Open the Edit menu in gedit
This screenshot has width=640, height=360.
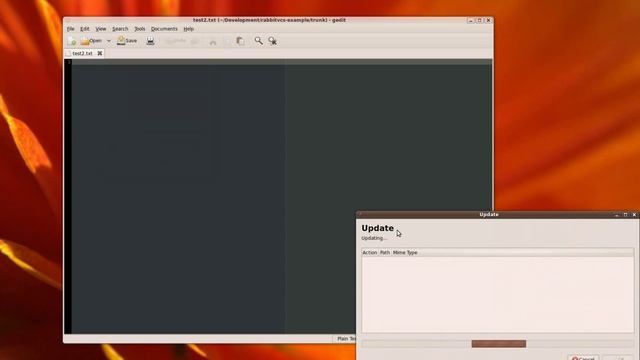click(84, 29)
